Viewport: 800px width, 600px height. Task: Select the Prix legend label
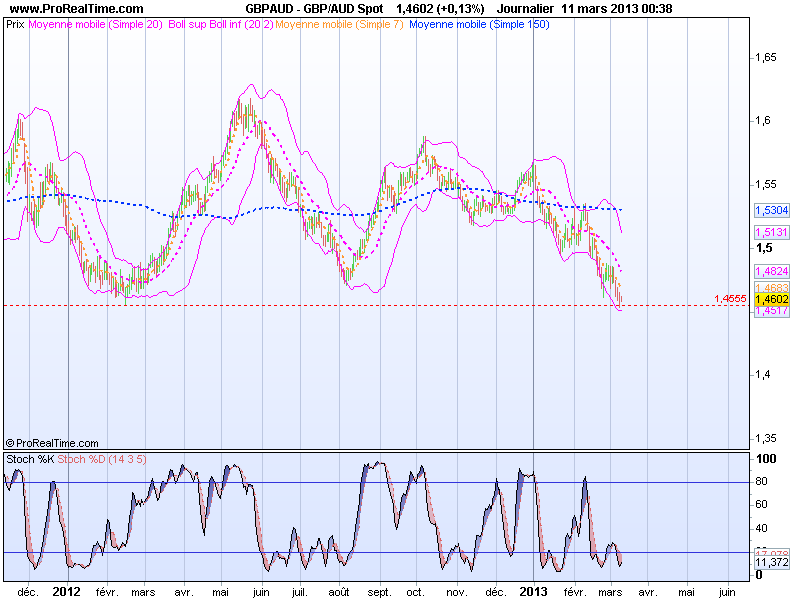tap(15, 23)
